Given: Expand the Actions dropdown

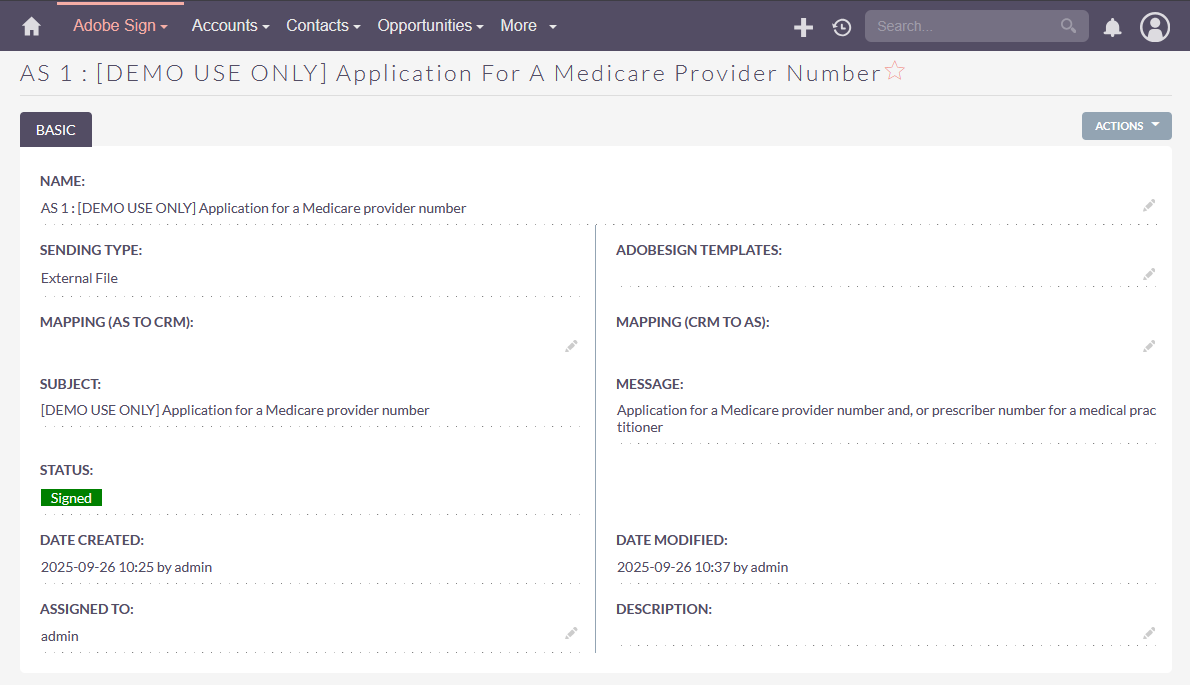Looking at the screenshot, I should pyautogui.click(x=1126, y=126).
